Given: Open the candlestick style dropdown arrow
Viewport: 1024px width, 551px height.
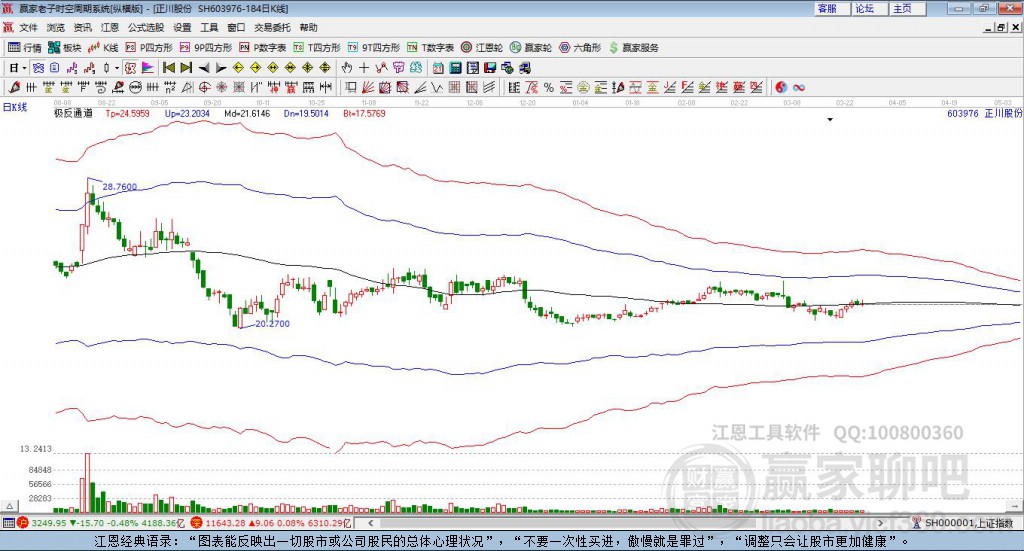Looking at the screenshot, I should click(116, 68).
